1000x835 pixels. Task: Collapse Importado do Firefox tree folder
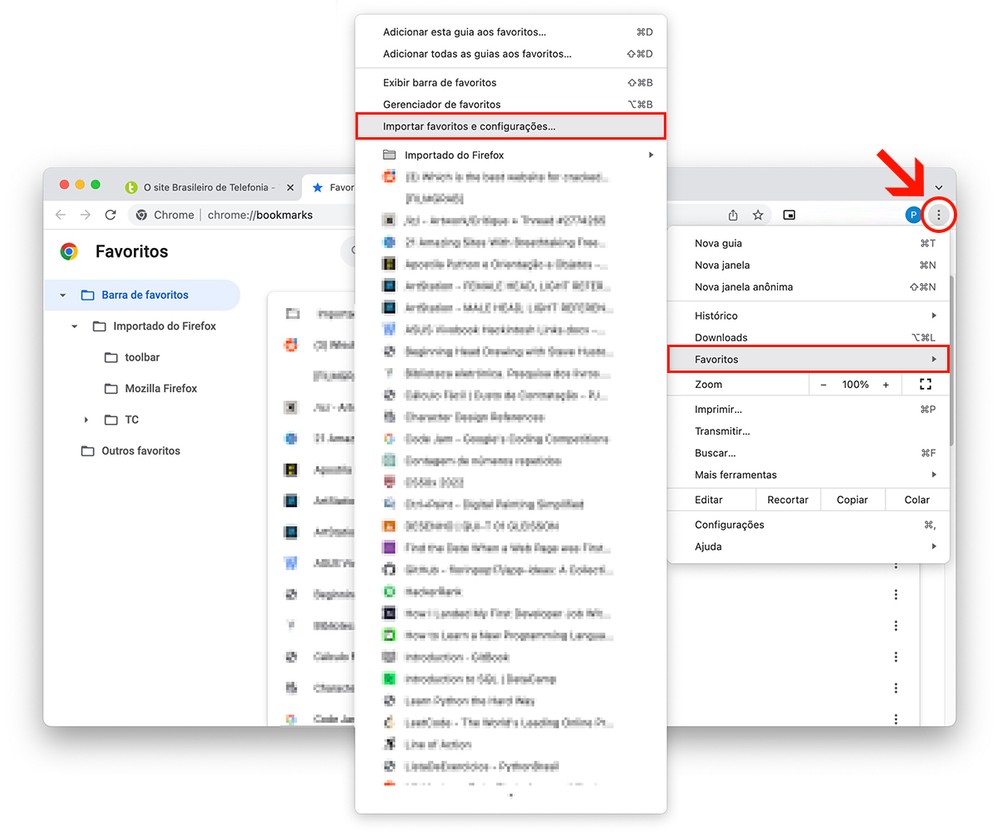pyautogui.click(x=75, y=327)
